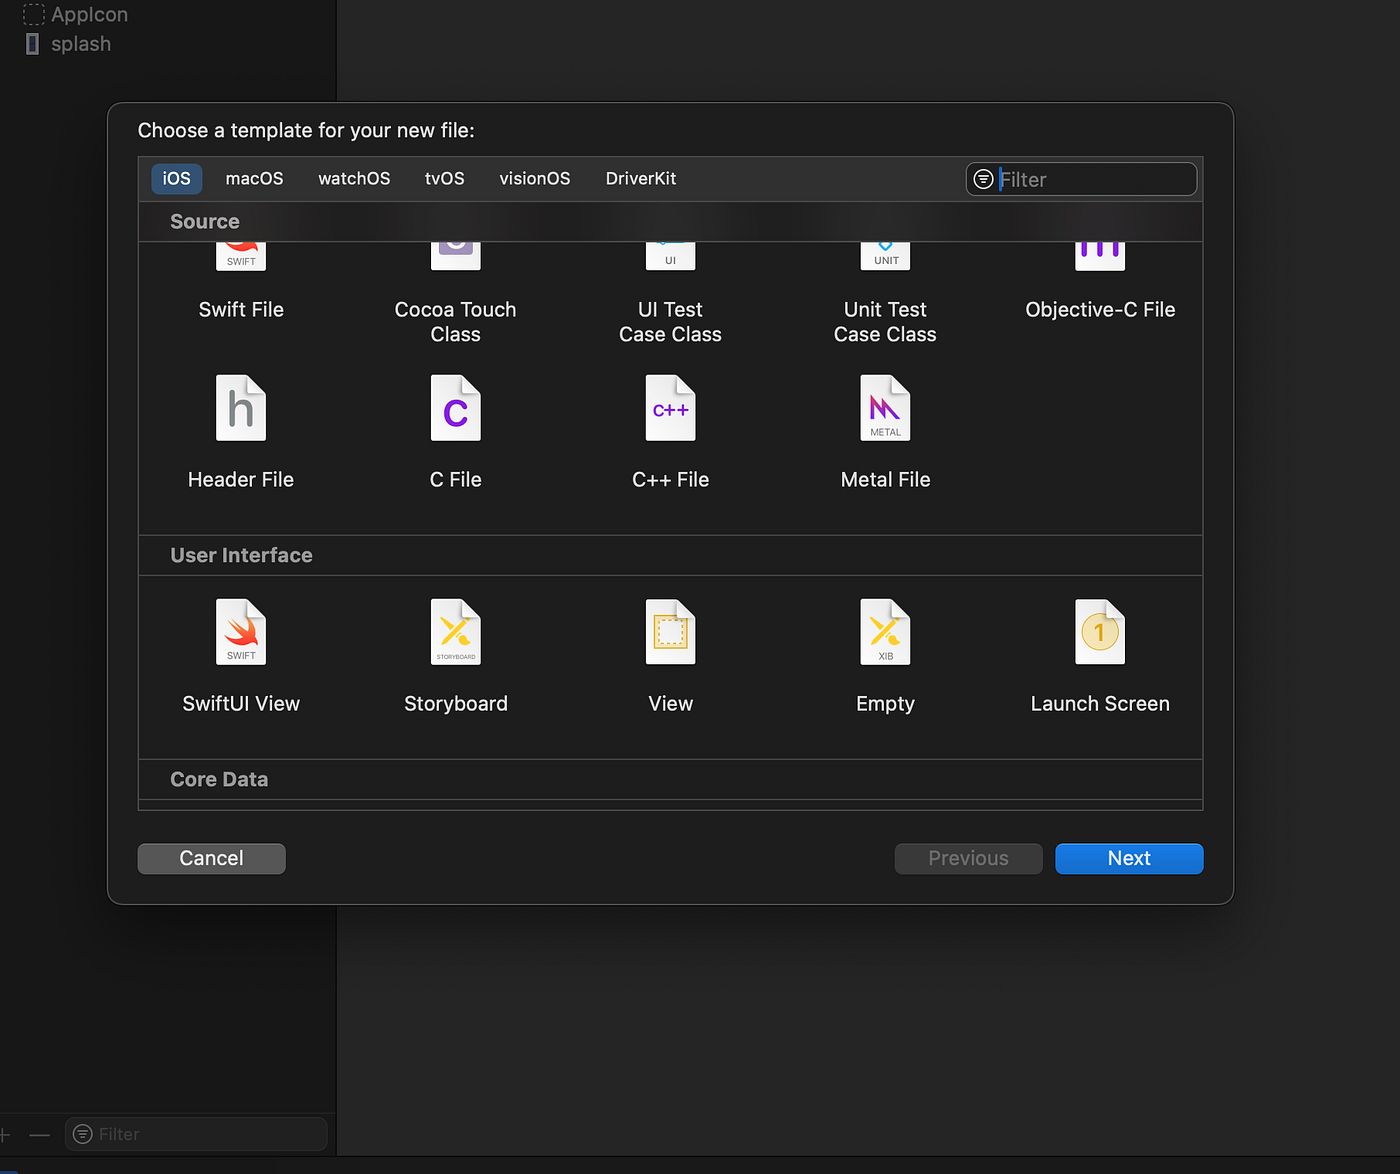This screenshot has width=1400, height=1174.
Task: Select the Unit Test Case Class template
Action: click(x=885, y=256)
